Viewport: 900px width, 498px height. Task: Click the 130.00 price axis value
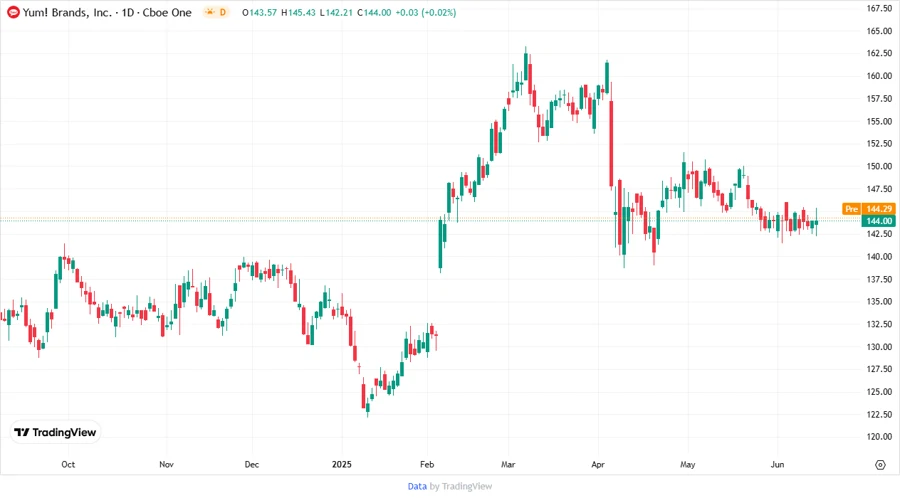(879, 347)
